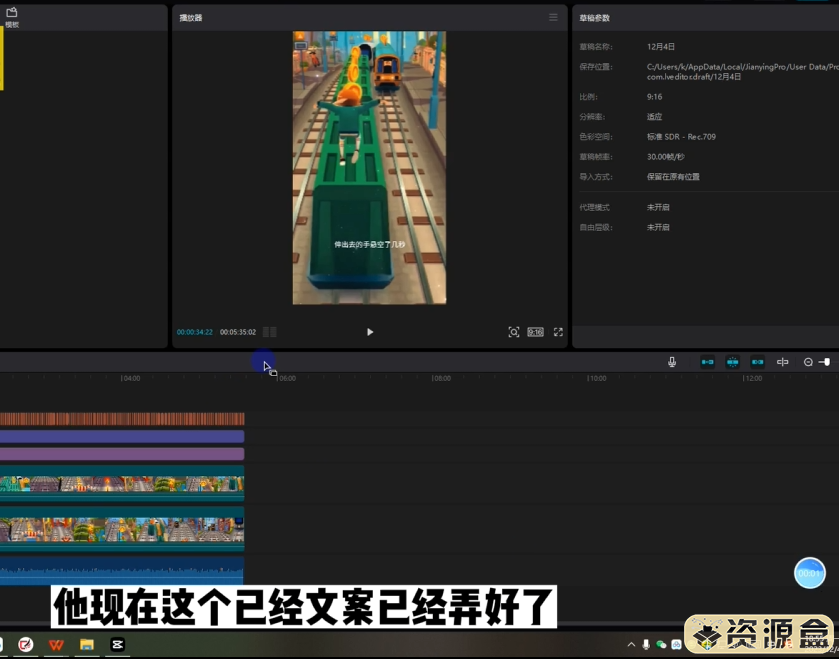Image resolution: width=839 pixels, height=659 pixels.
Task: Select the blue audio waveform clip
Action: [122, 571]
